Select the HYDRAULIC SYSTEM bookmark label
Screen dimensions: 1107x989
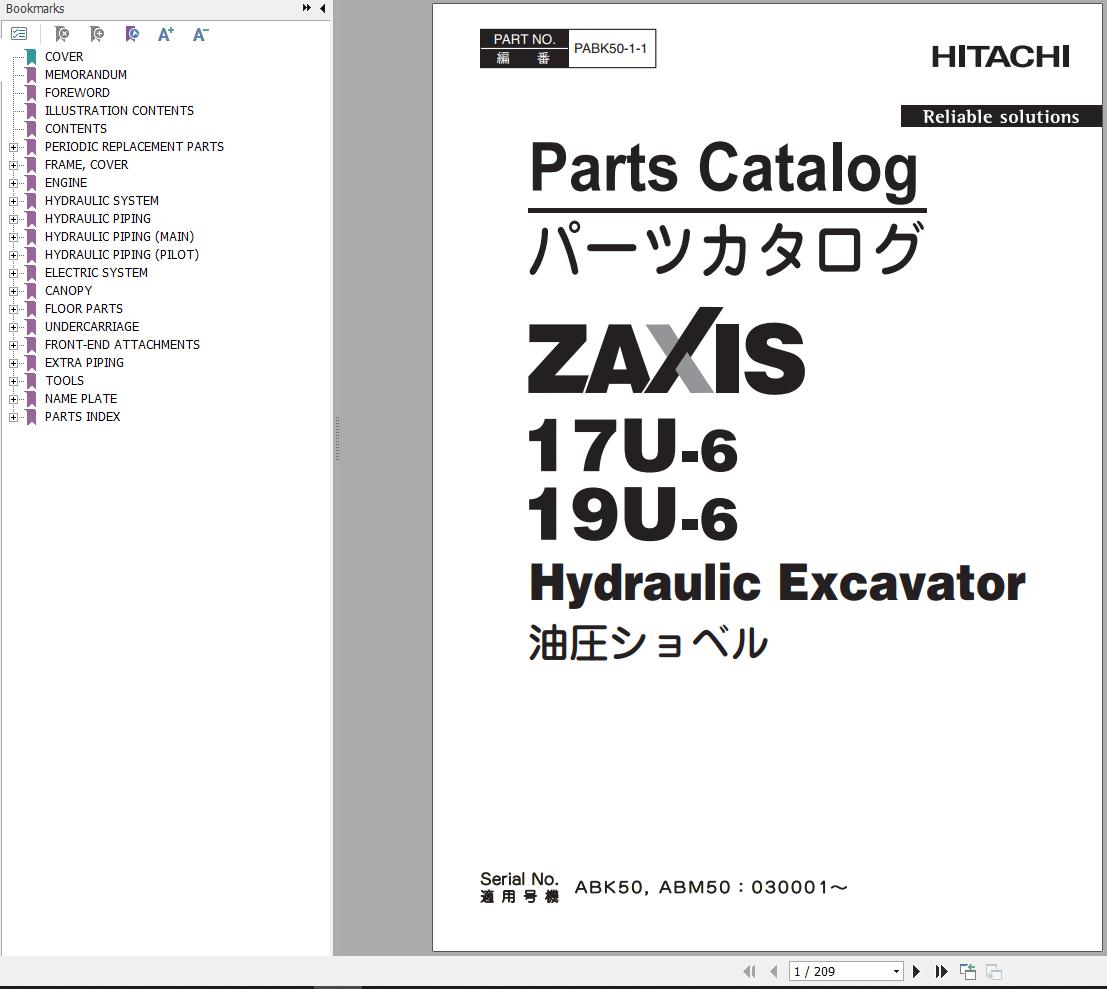[102, 200]
